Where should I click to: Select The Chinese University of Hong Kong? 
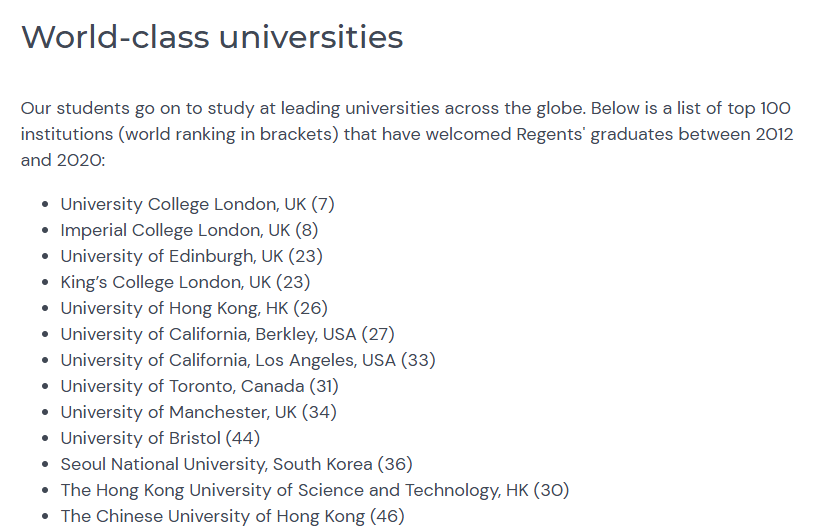click(x=232, y=517)
